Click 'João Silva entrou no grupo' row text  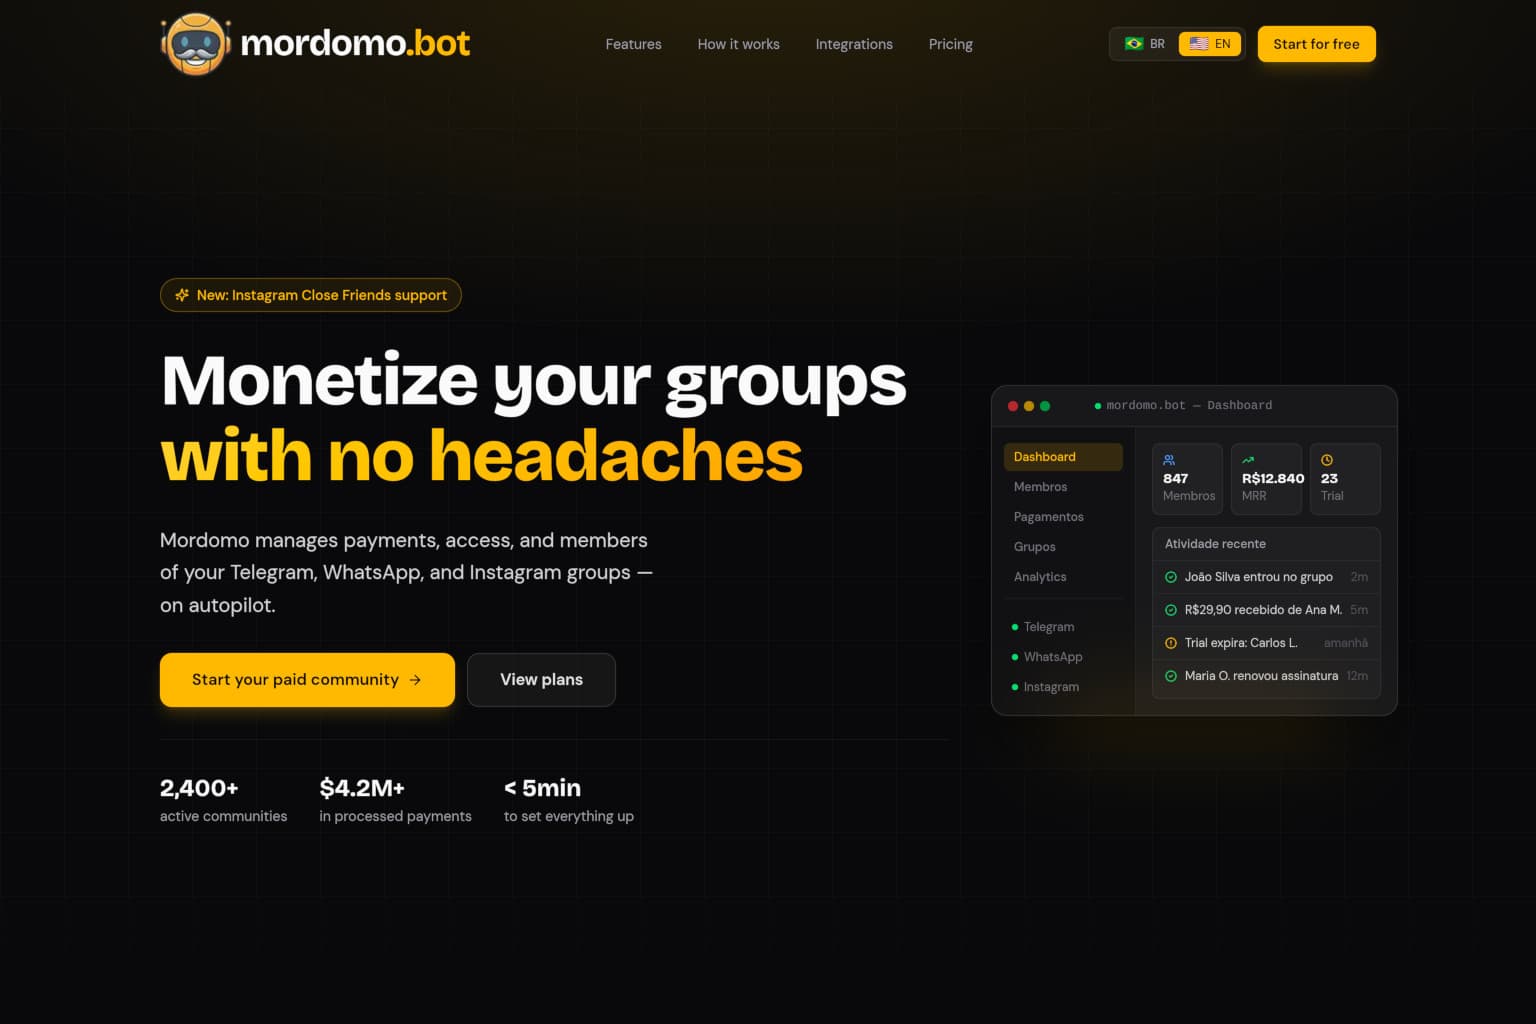[x=1258, y=577]
